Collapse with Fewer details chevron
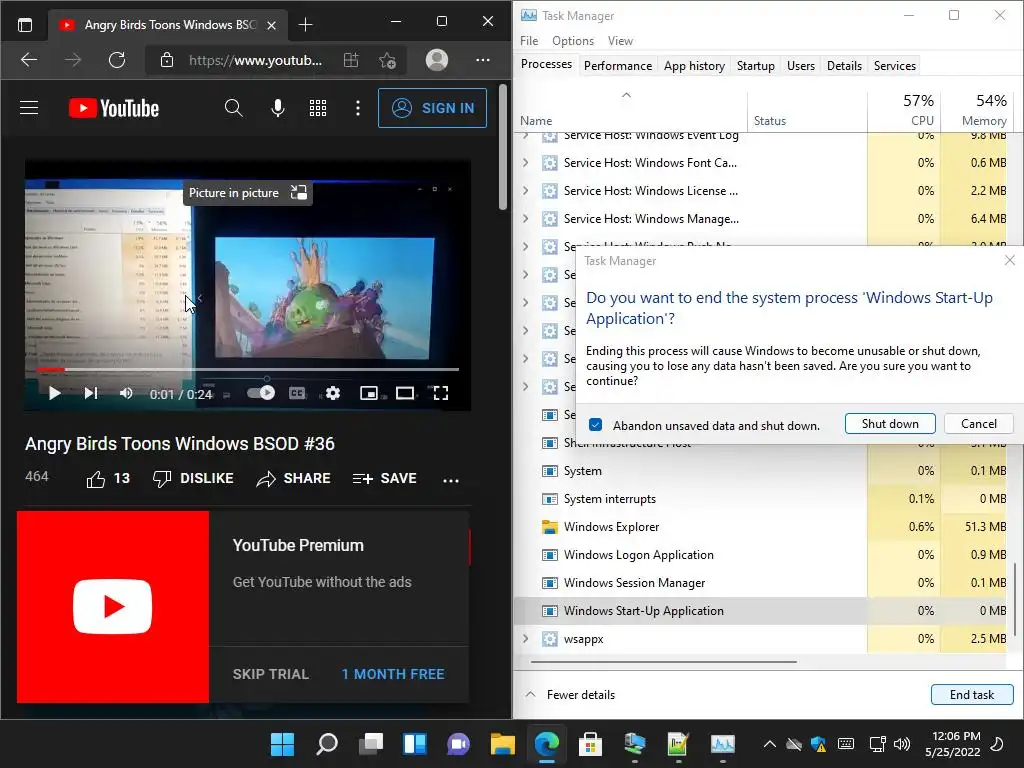 click(531, 695)
